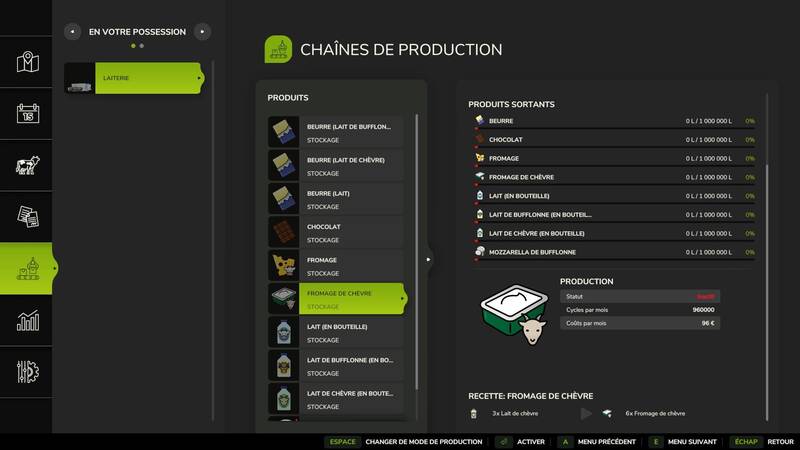The height and width of the screenshot is (450, 800).
Task: Open the calendar icon in the sidebar
Action: [x=28, y=113]
